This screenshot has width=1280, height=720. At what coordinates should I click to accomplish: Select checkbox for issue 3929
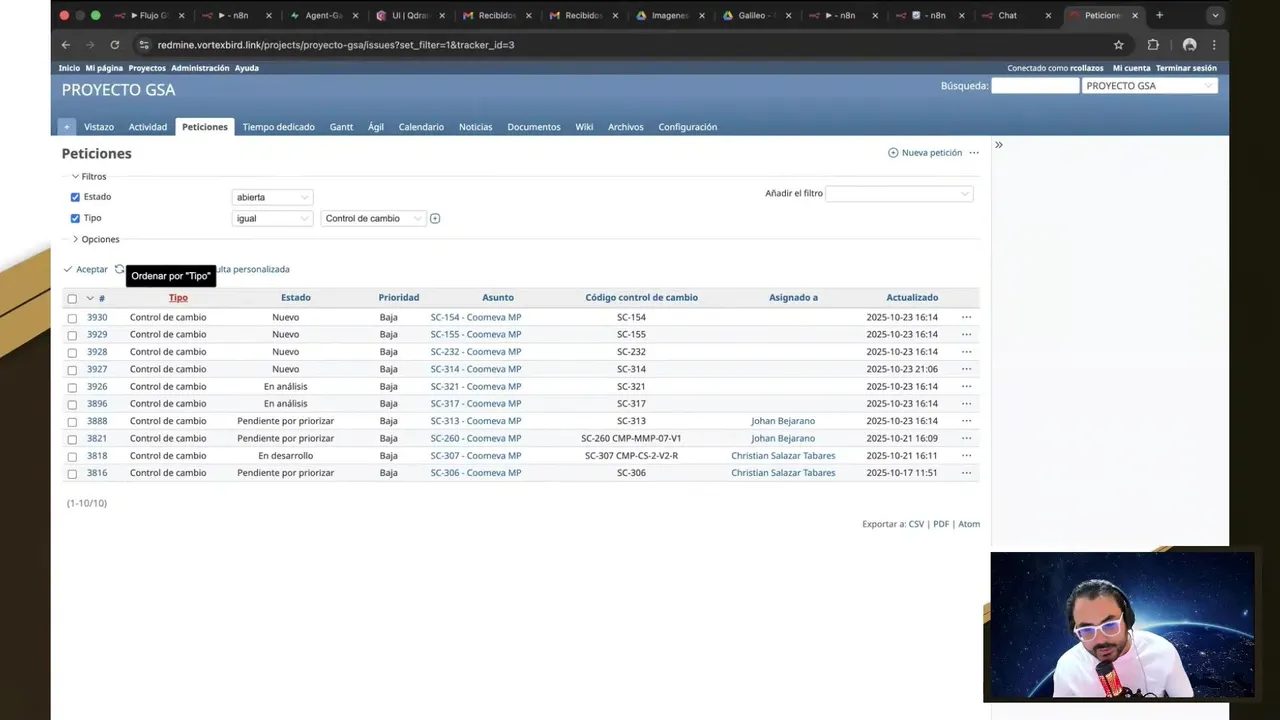pyautogui.click(x=72, y=335)
